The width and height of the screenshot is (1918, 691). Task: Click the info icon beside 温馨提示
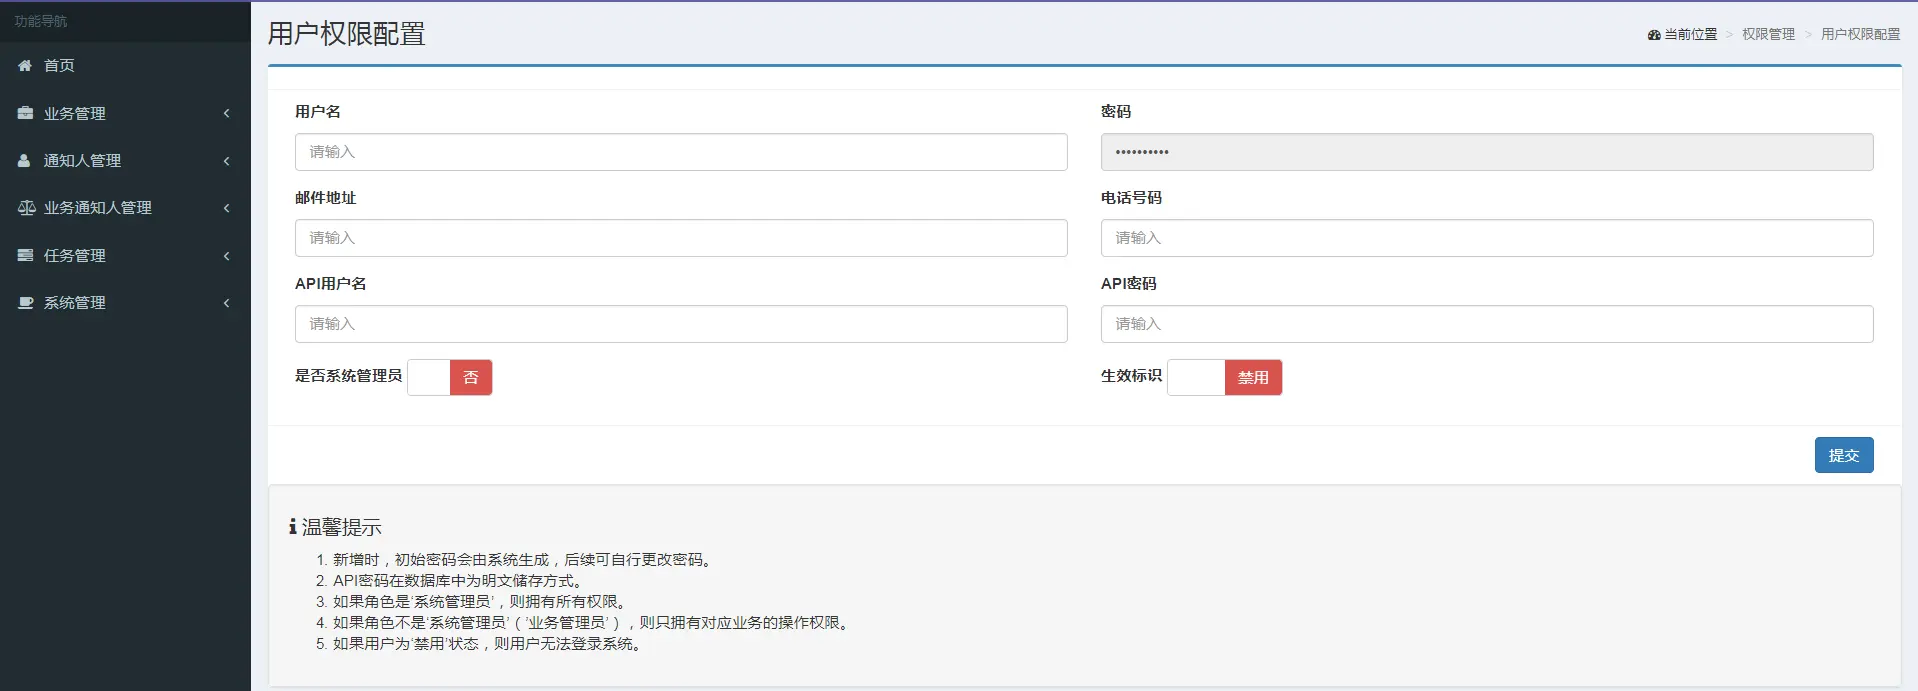292,526
